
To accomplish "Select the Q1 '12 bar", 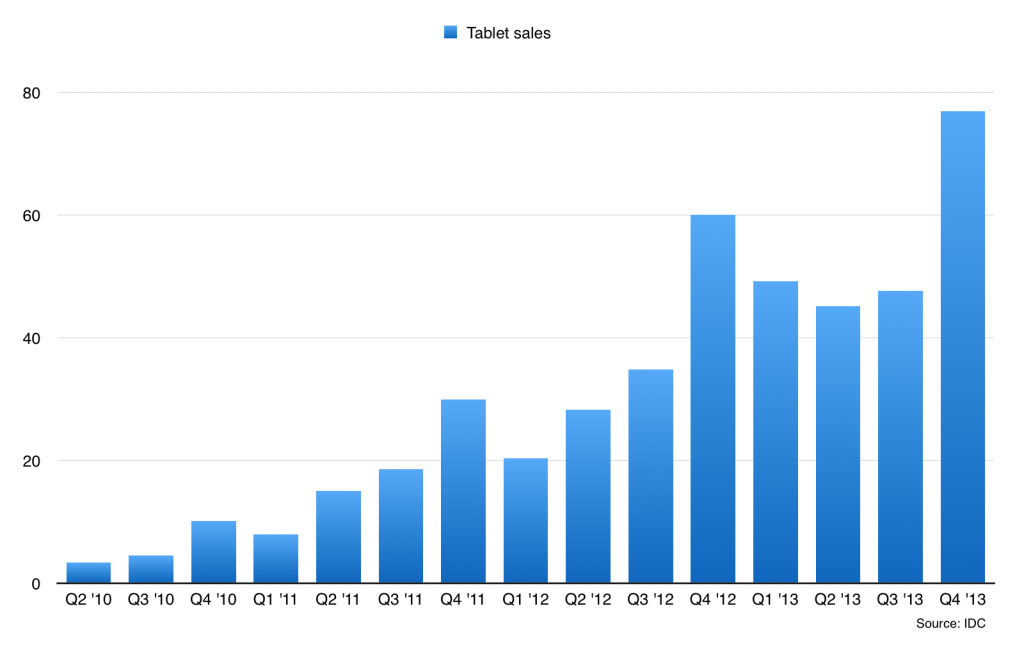I will 526,521.
